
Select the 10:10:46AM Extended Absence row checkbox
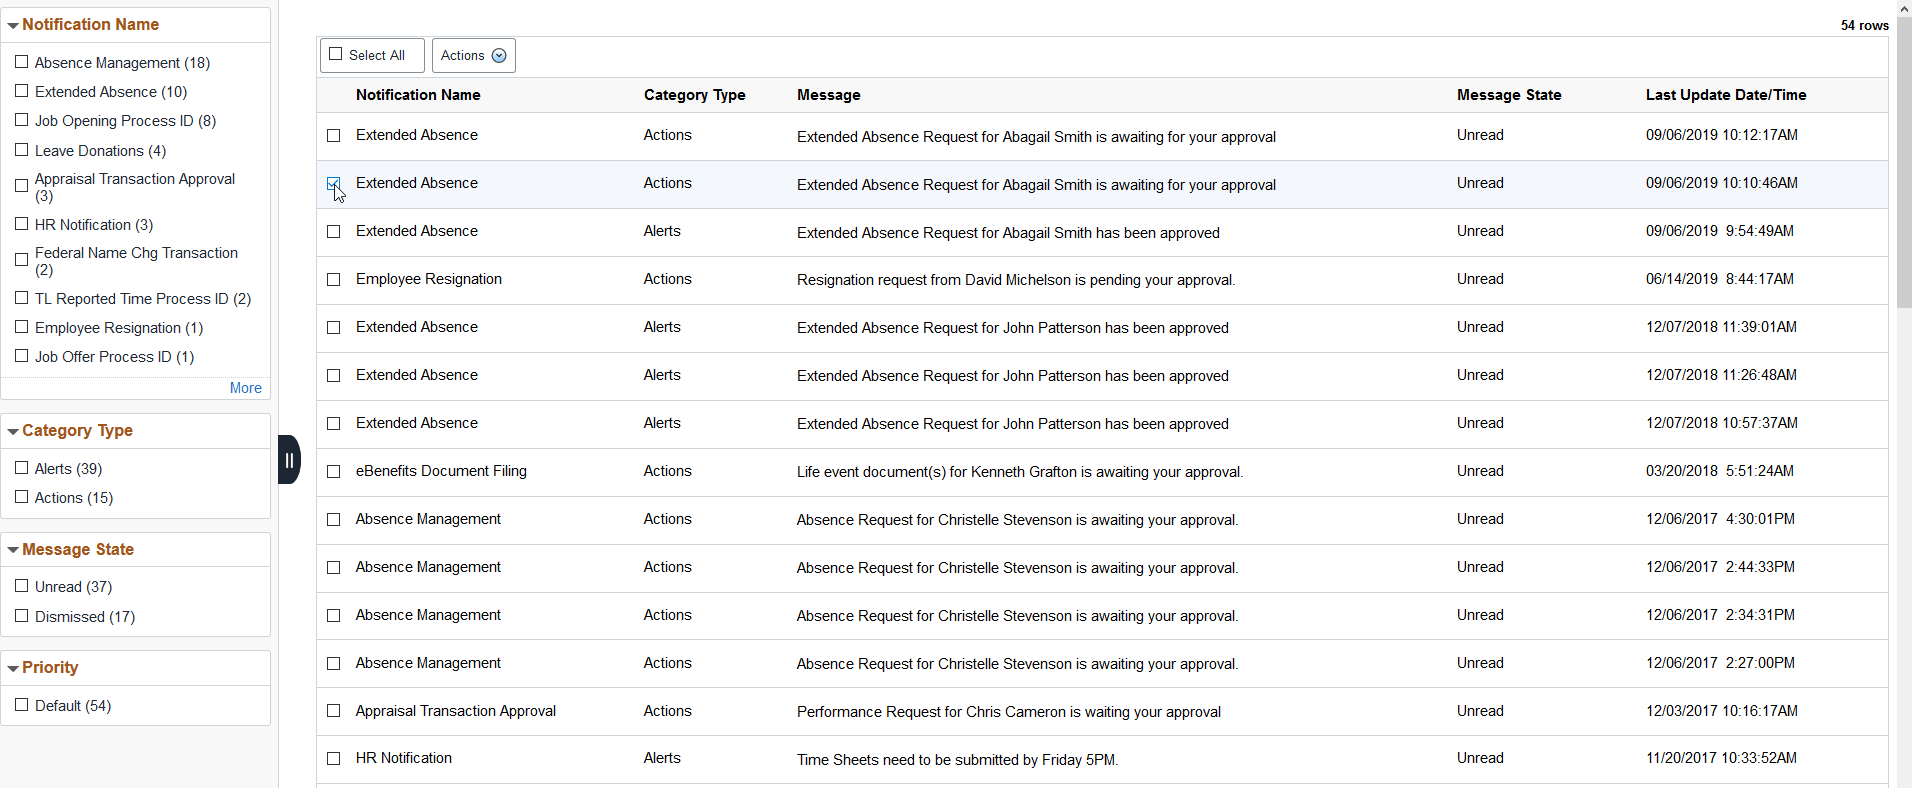pyautogui.click(x=334, y=183)
